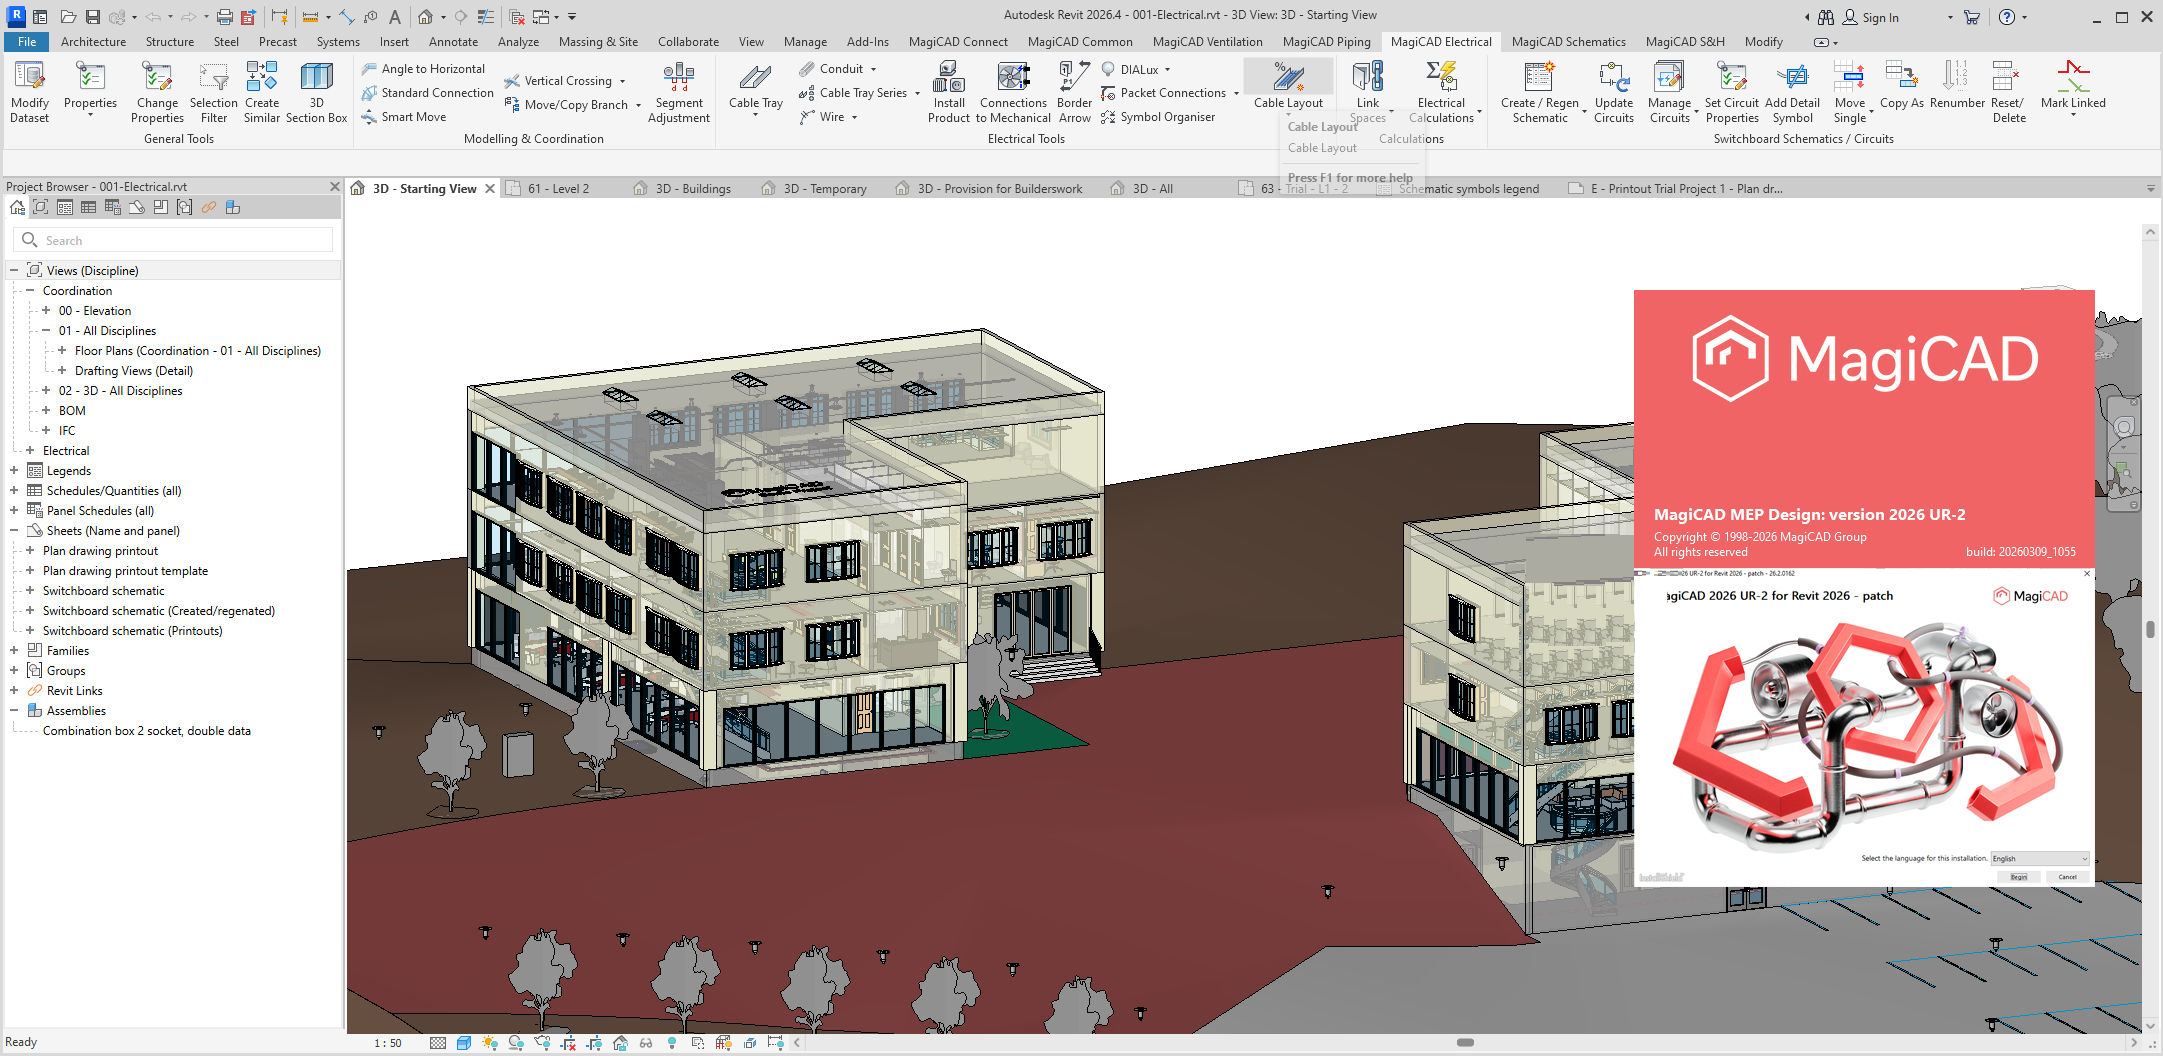This screenshot has height=1056, width=2163.
Task: Toggle Temporary Hide/Isolate glasses icon
Action: click(x=646, y=1043)
